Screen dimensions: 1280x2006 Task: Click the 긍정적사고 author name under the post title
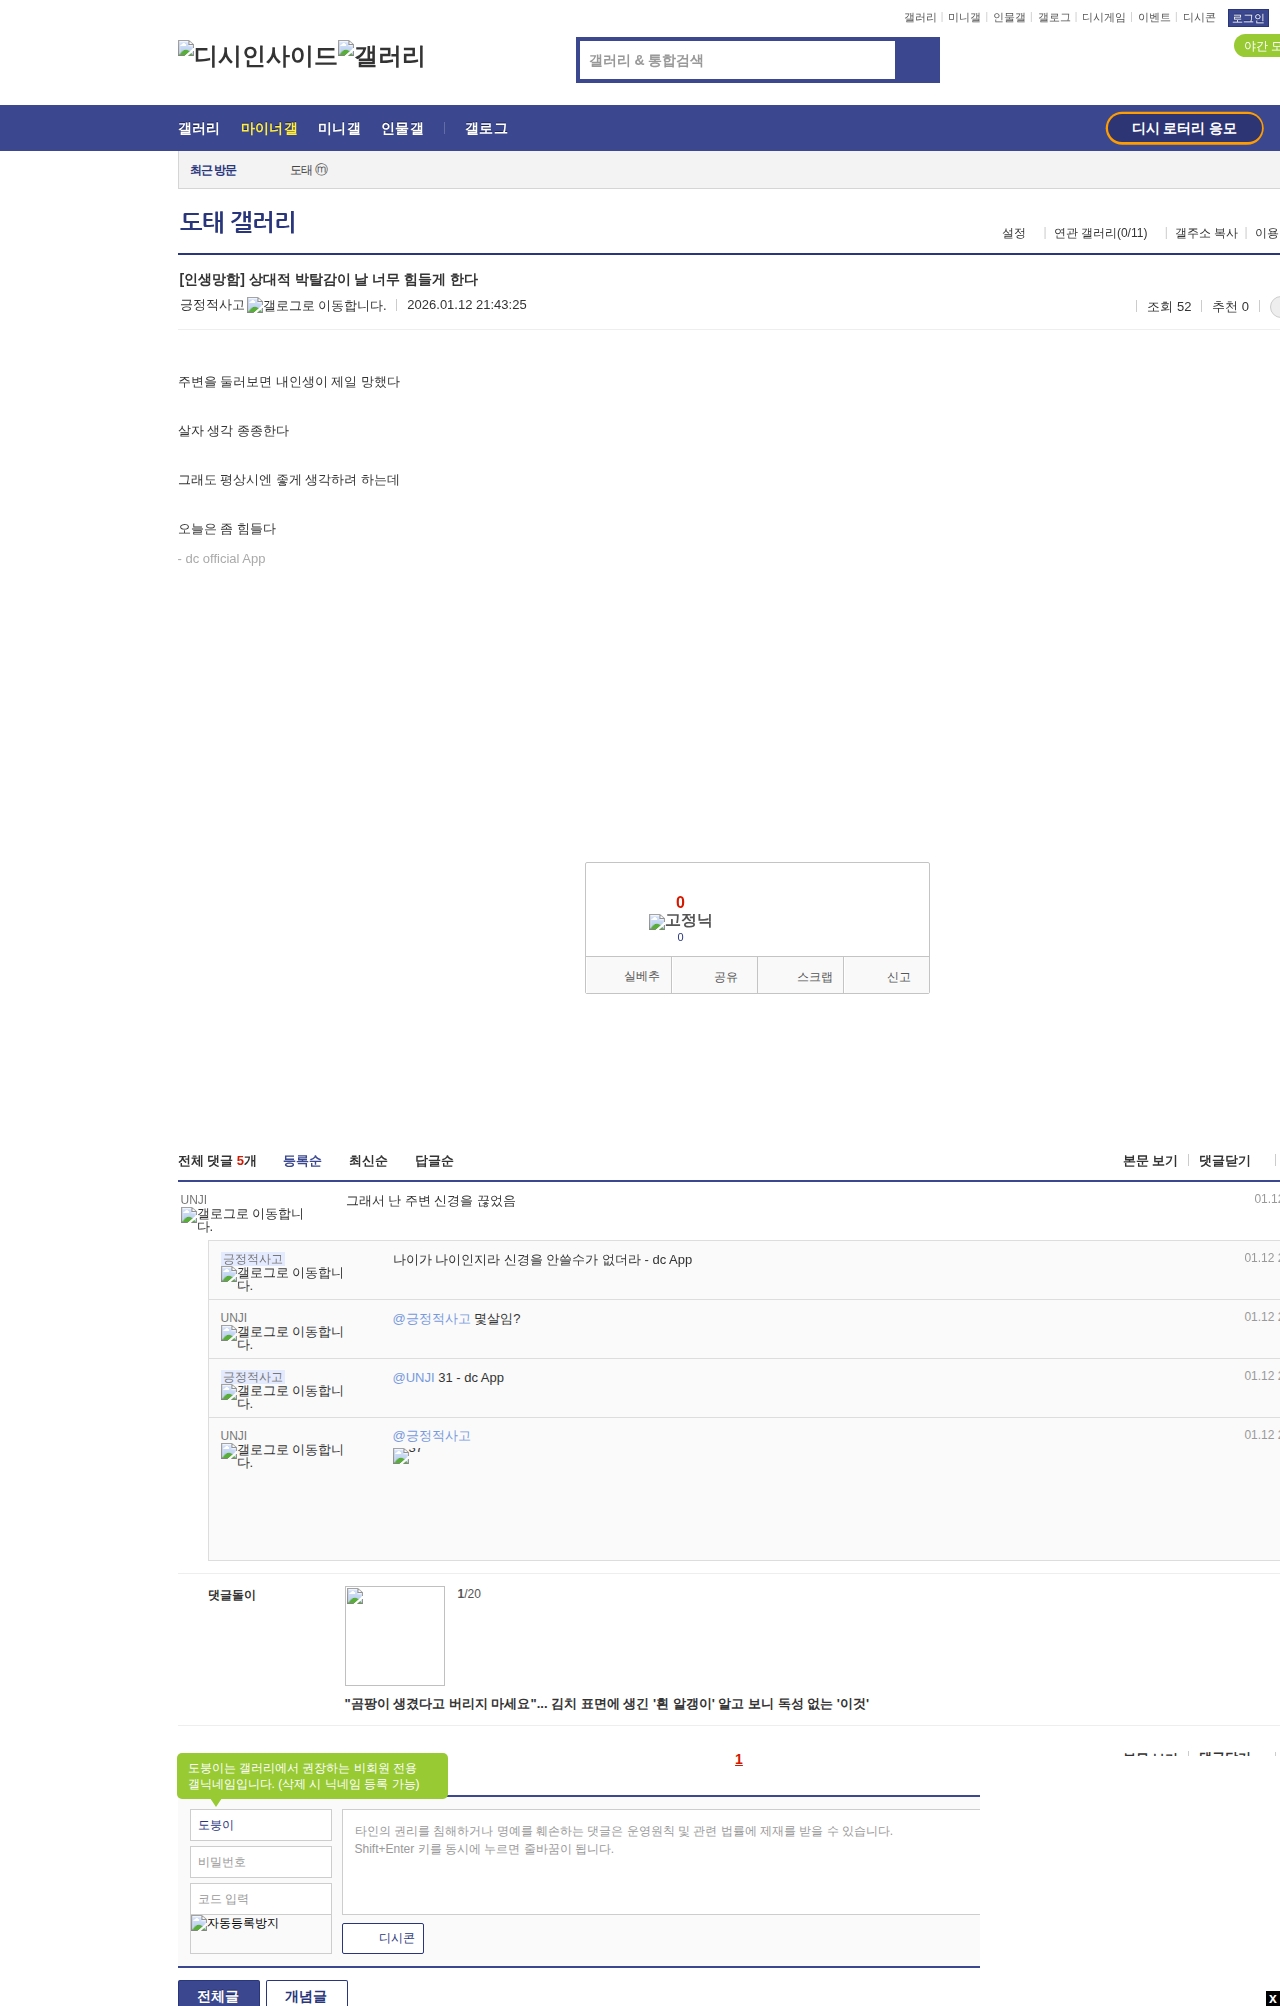[212, 305]
